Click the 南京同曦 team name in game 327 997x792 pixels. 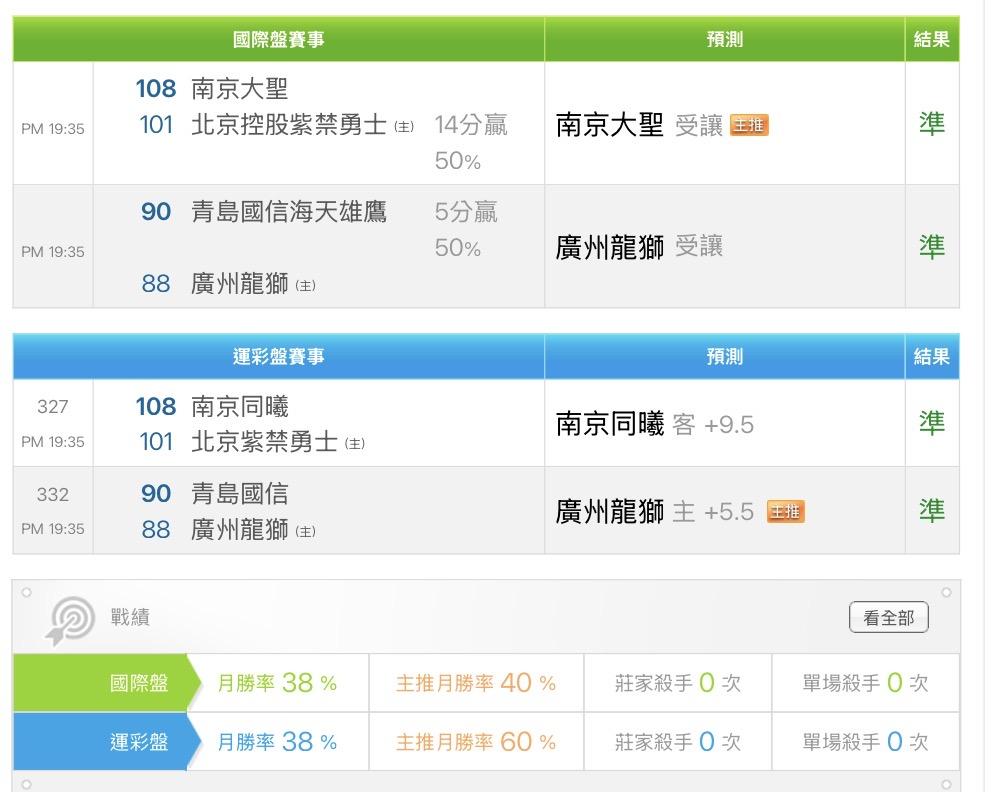239,407
